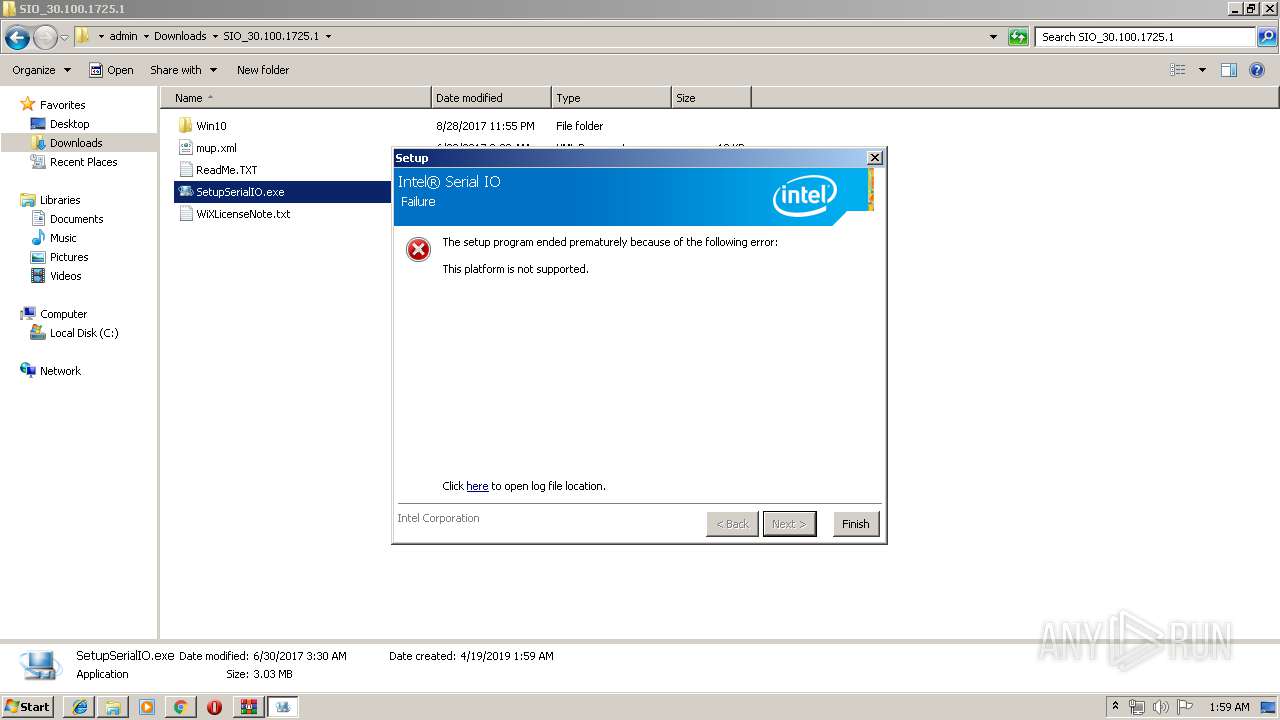Click the disabled Back button in Setup
The image size is (1280, 720).
(732, 524)
